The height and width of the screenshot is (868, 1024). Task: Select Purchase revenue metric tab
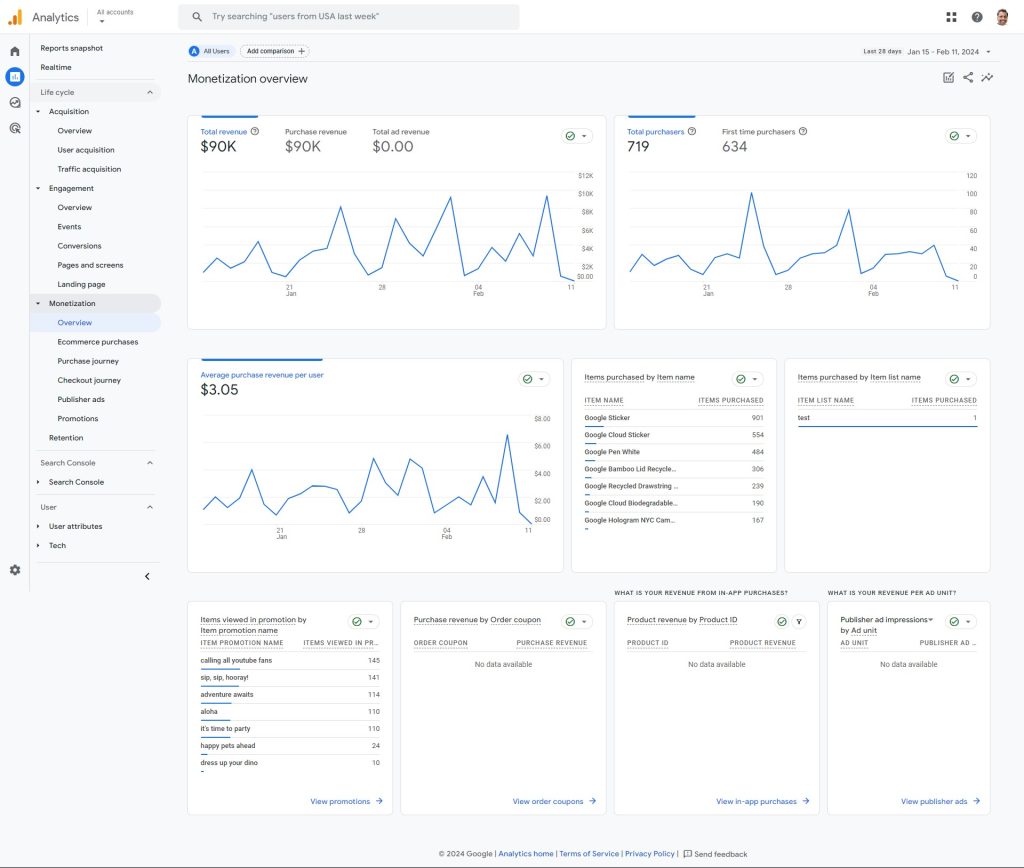click(x=315, y=140)
